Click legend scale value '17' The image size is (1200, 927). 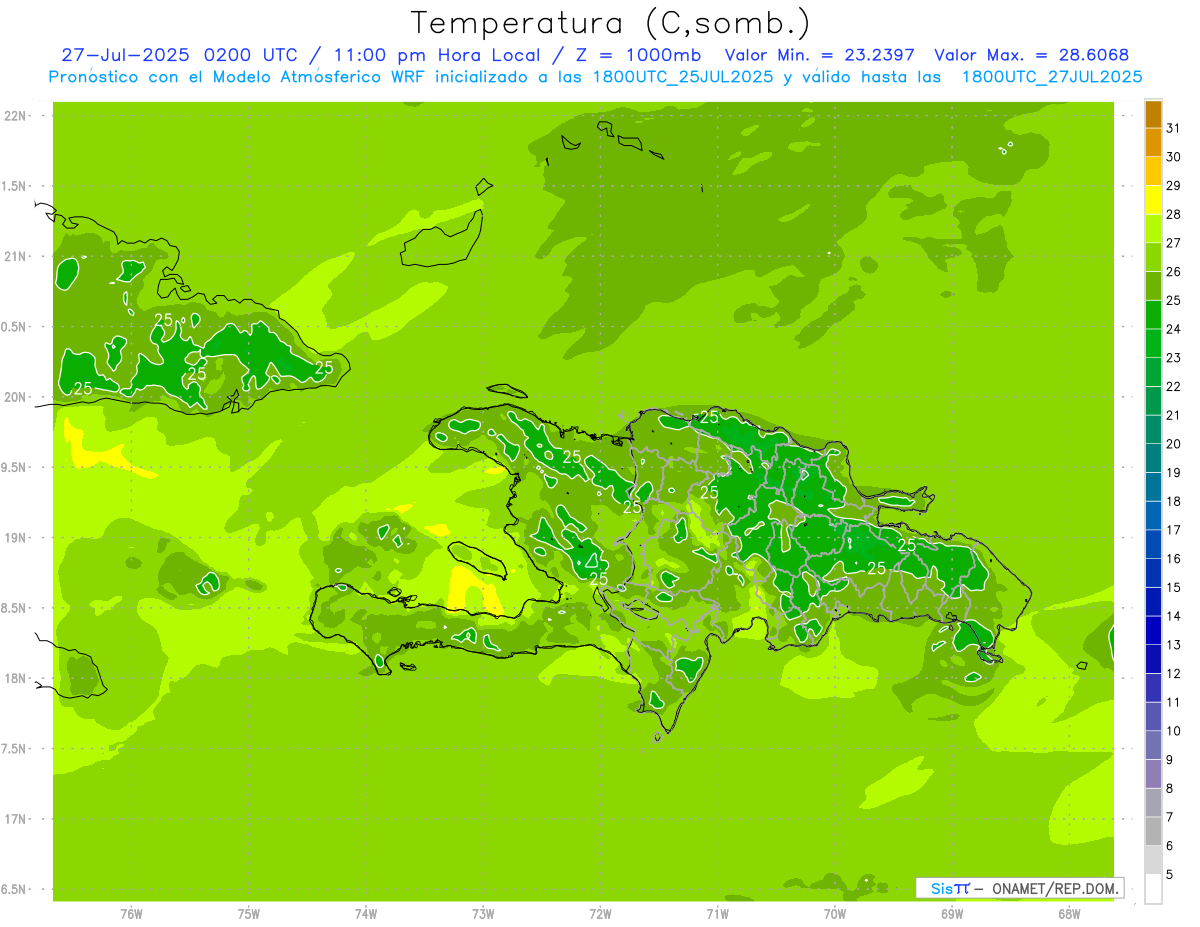pos(1173,530)
